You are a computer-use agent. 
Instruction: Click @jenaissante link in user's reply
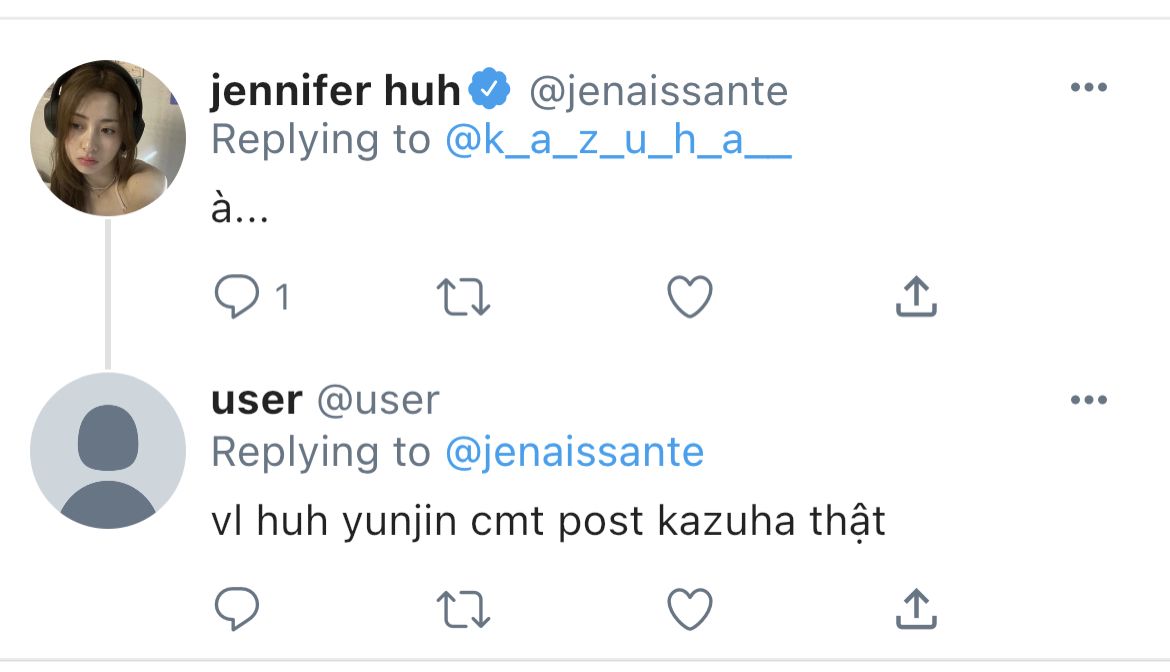point(574,452)
